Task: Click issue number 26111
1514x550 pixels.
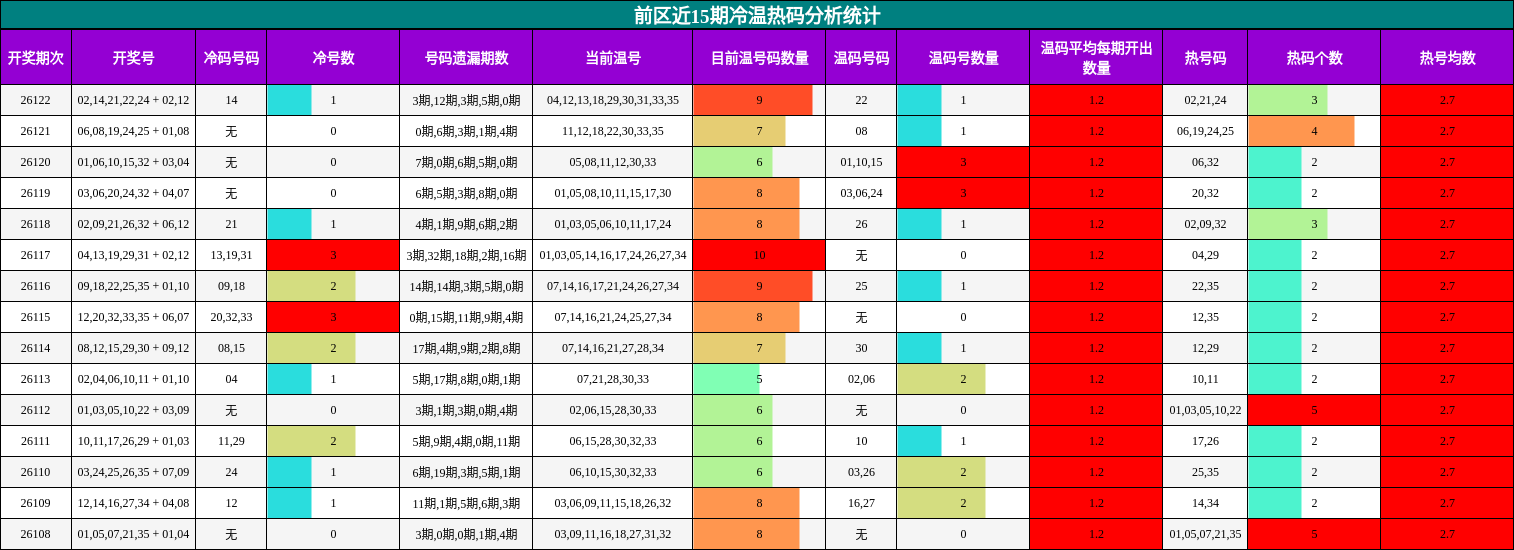Action: [36, 441]
